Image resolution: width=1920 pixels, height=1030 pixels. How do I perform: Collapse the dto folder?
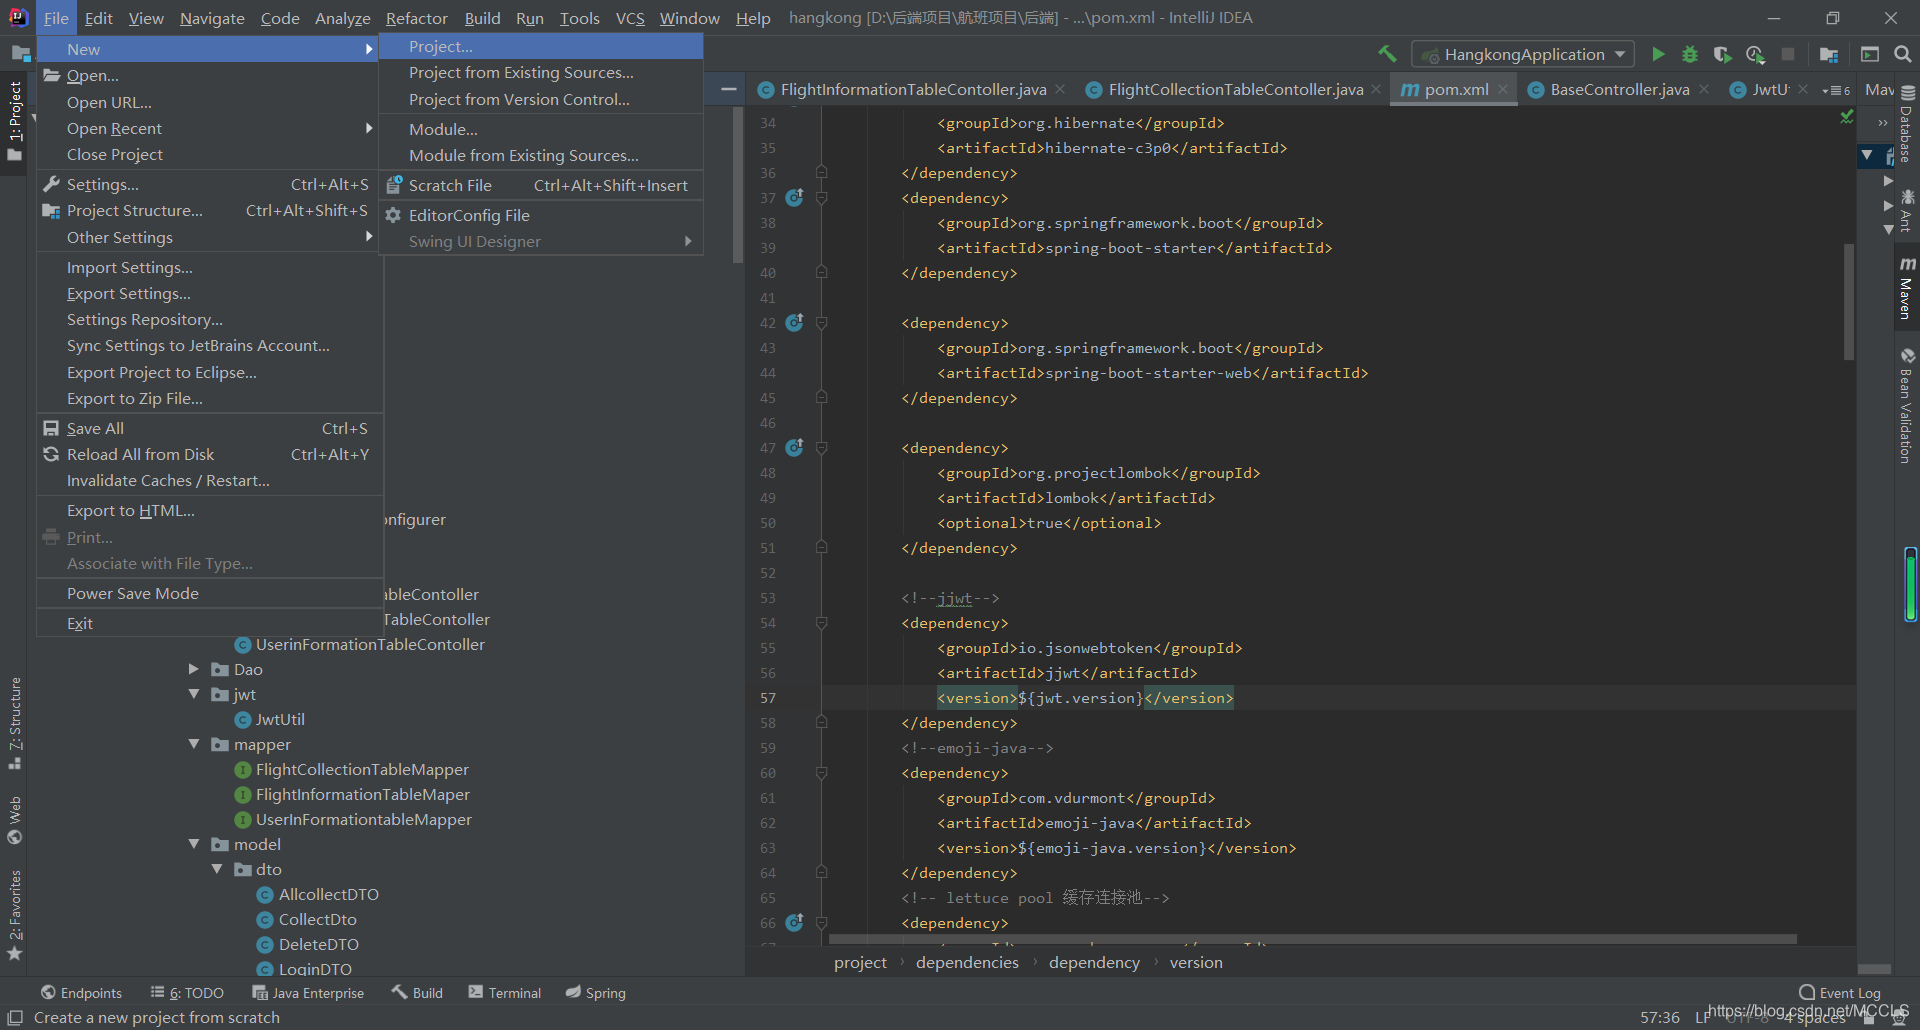217,869
